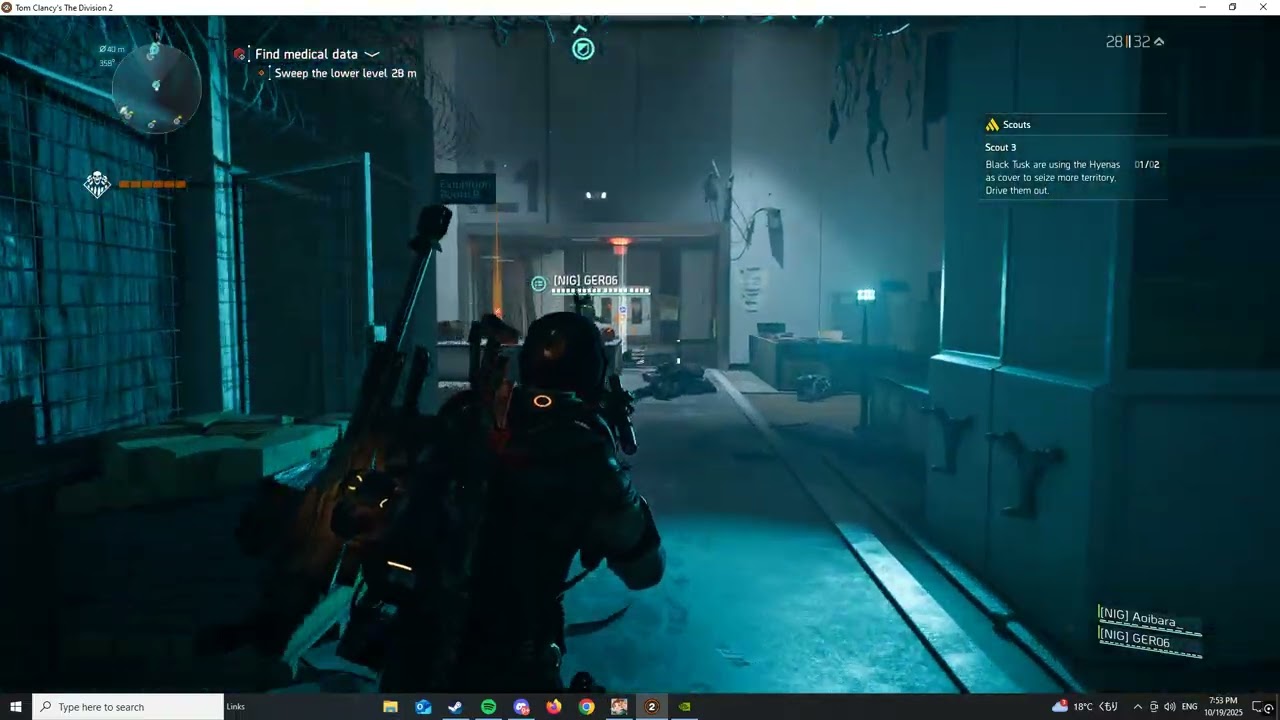Click The Division 2 title bar icon
Viewport: 1280px width, 720px height.
pyautogui.click(x=7, y=7)
